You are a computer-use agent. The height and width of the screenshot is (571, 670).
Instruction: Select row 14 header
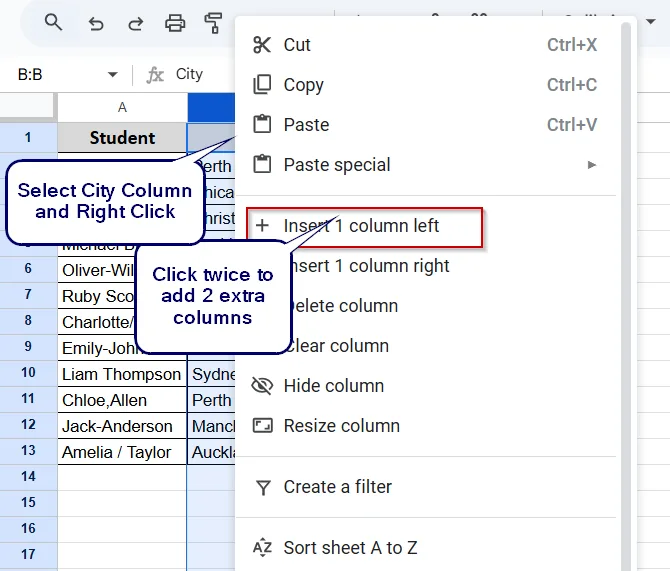(28, 476)
